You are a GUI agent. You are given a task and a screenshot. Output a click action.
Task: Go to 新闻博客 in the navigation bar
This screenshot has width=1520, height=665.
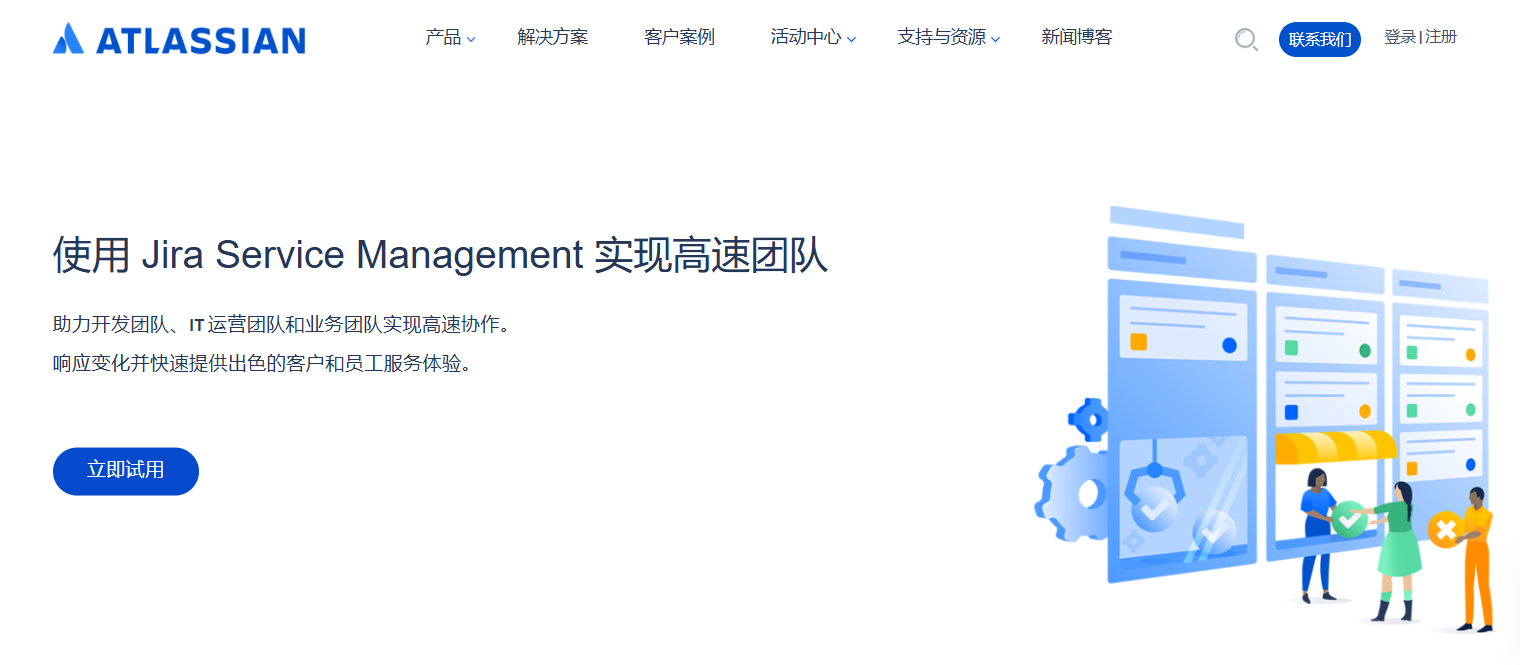tap(1076, 38)
